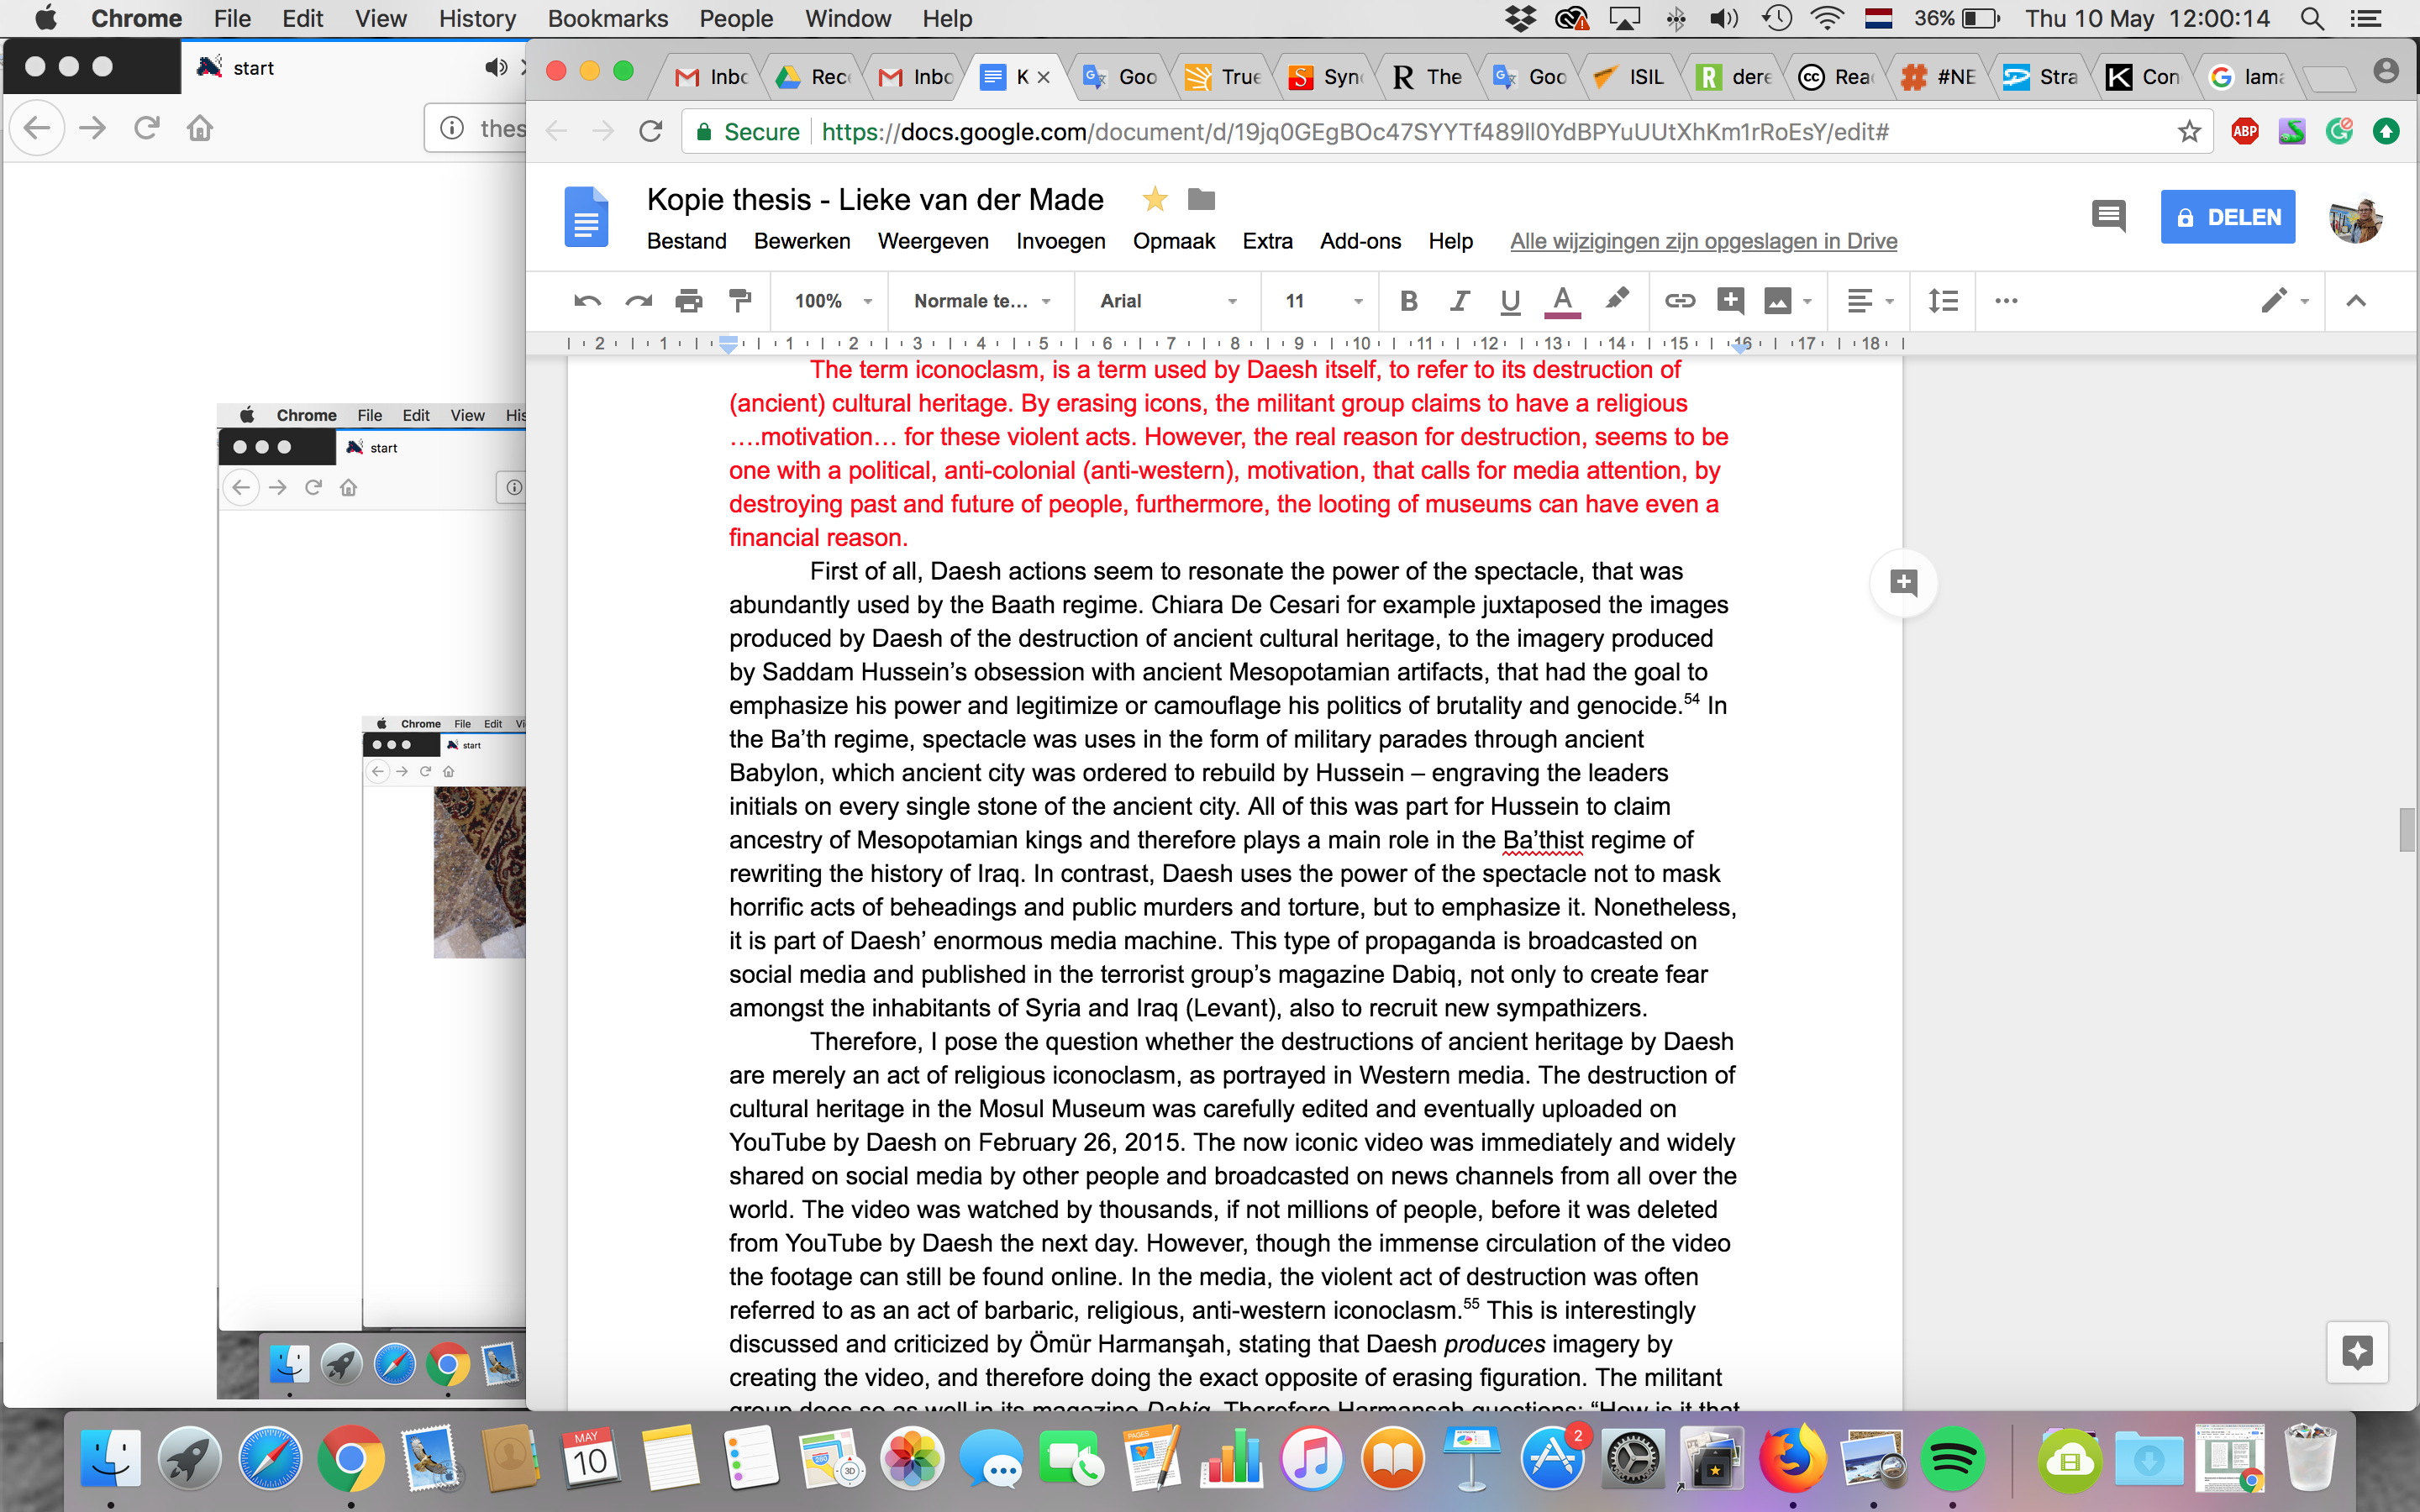Click the home icon in background window

point(200,128)
